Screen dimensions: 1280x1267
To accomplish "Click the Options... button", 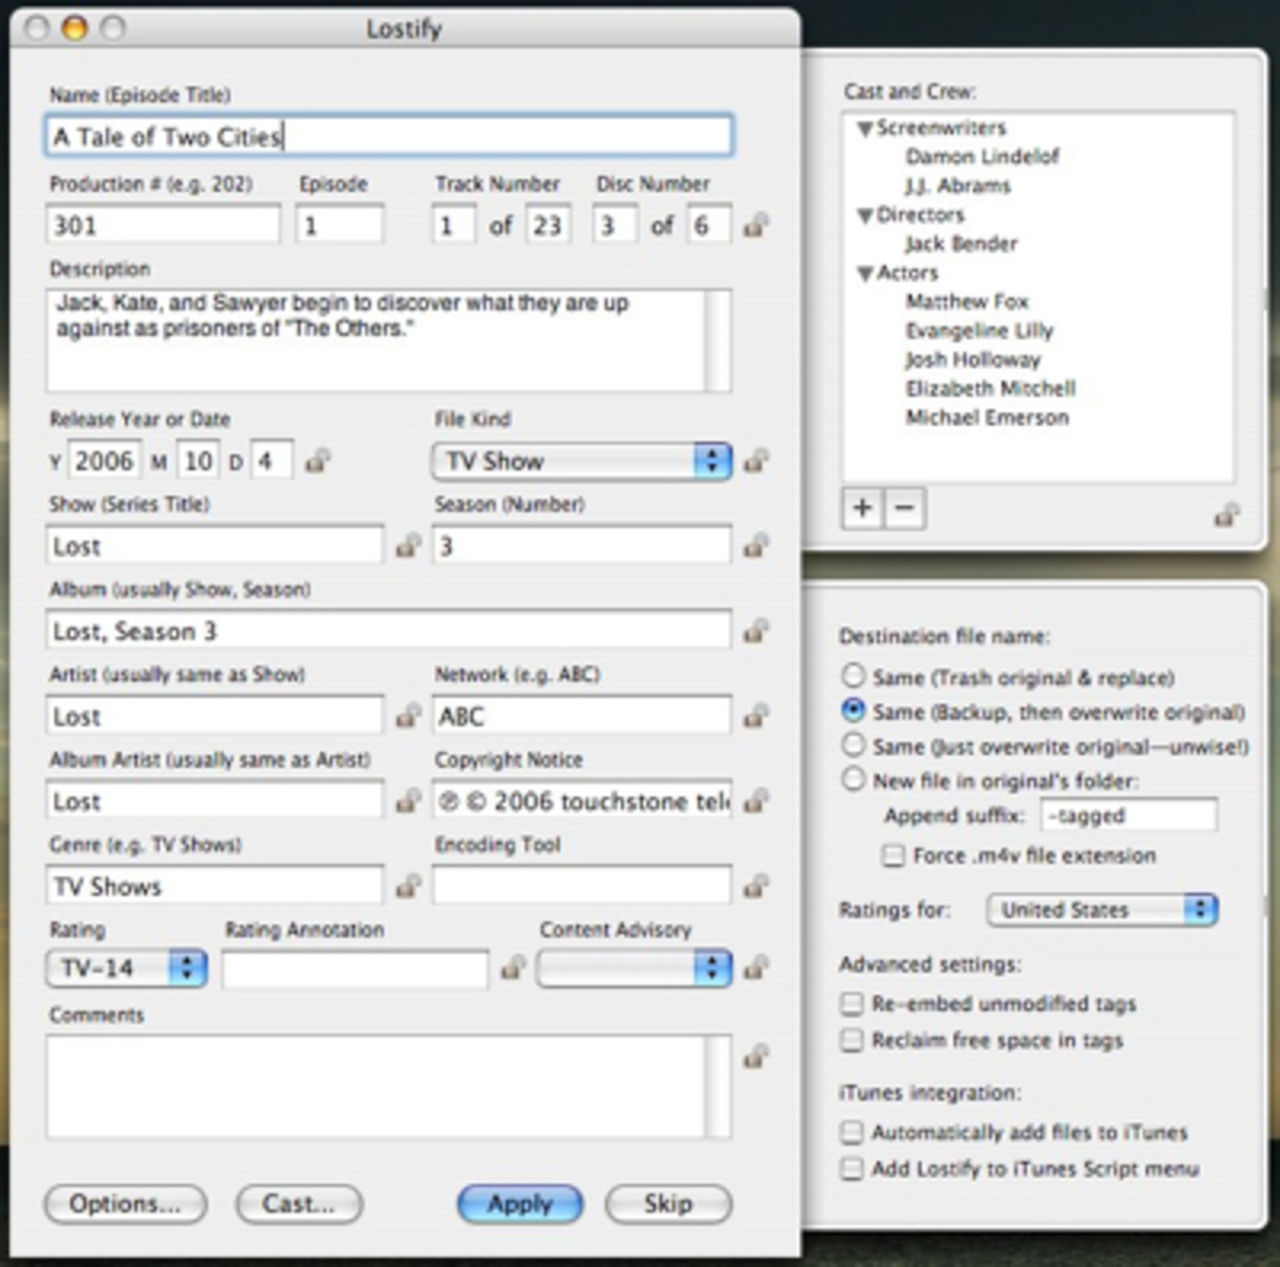I will coord(125,1204).
